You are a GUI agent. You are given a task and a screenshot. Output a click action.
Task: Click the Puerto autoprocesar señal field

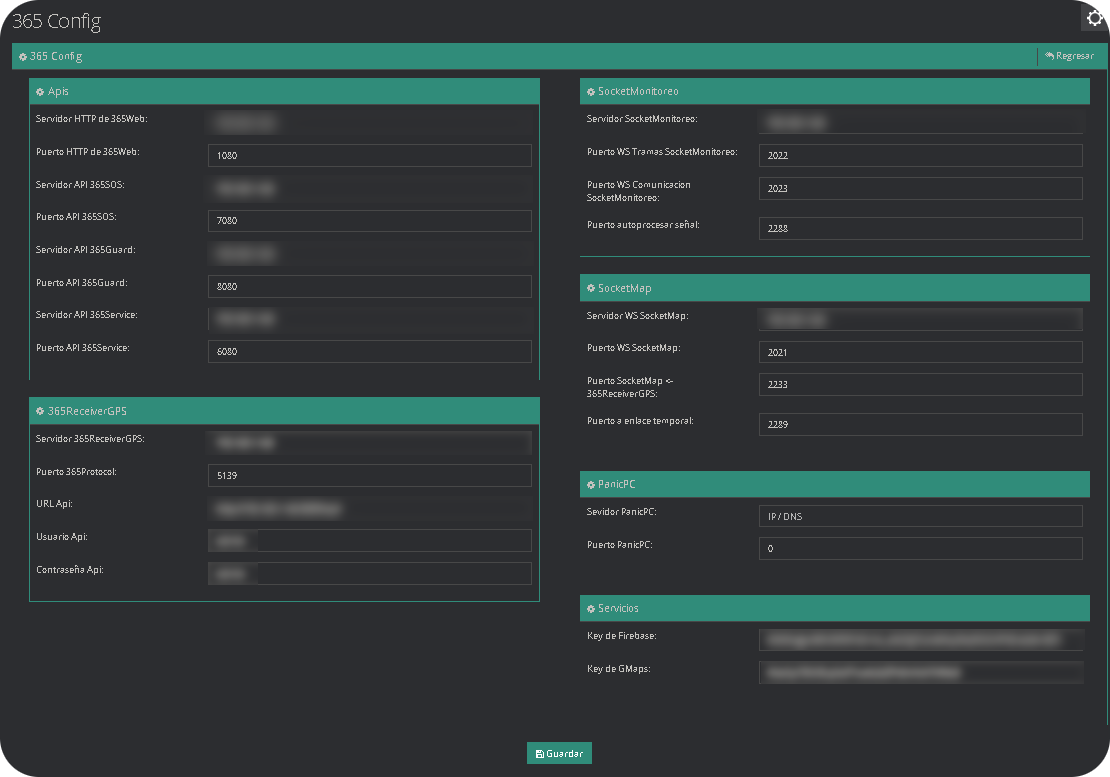(x=919, y=228)
